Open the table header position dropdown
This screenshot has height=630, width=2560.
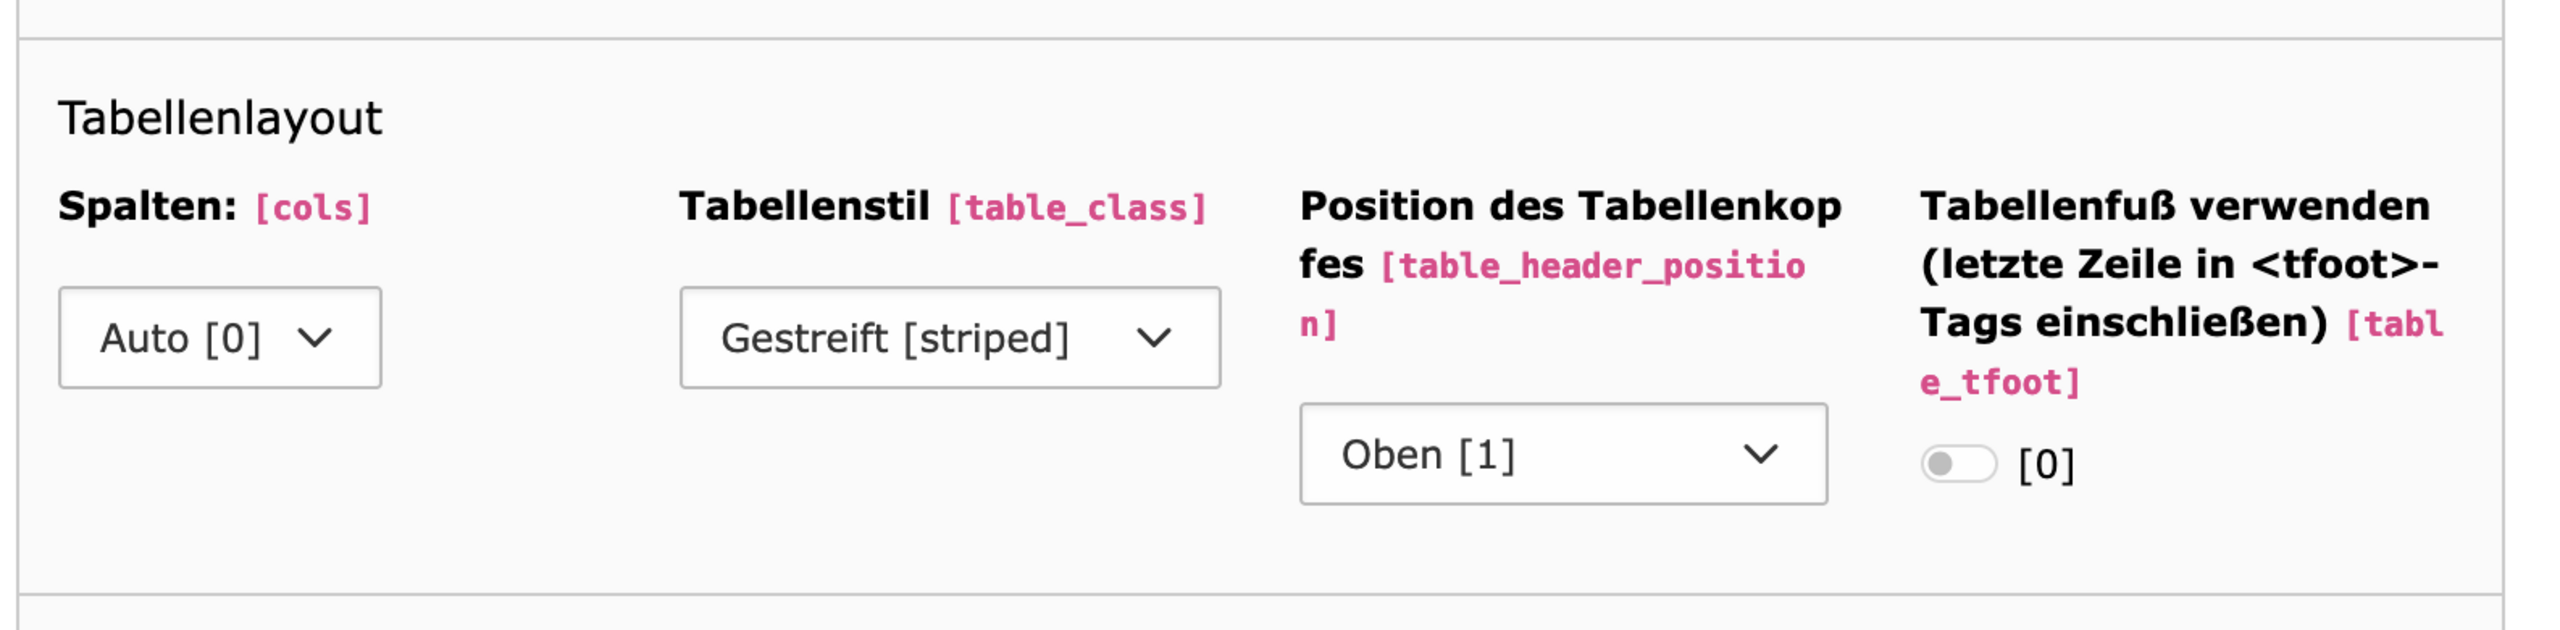pyautogui.click(x=1564, y=454)
